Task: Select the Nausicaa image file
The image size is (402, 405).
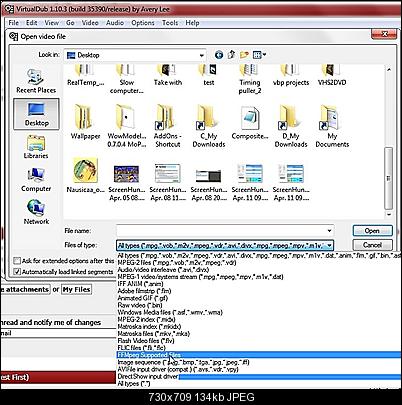Action: [86, 175]
